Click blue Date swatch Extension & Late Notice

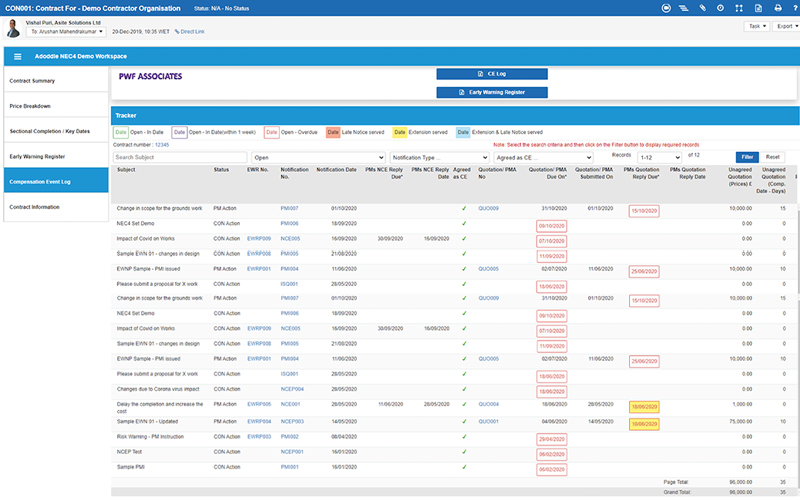coord(463,132)
